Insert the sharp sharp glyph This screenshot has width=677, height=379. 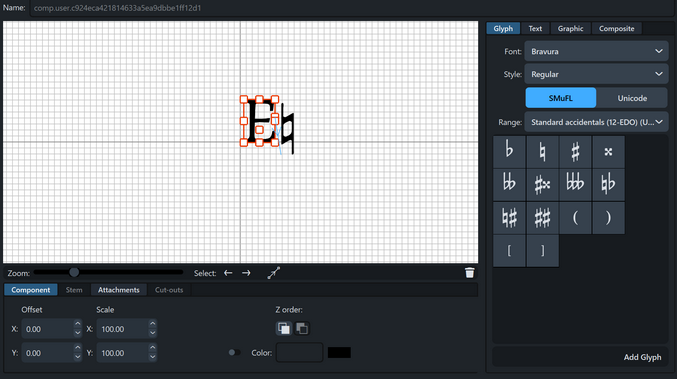(542, 218)
